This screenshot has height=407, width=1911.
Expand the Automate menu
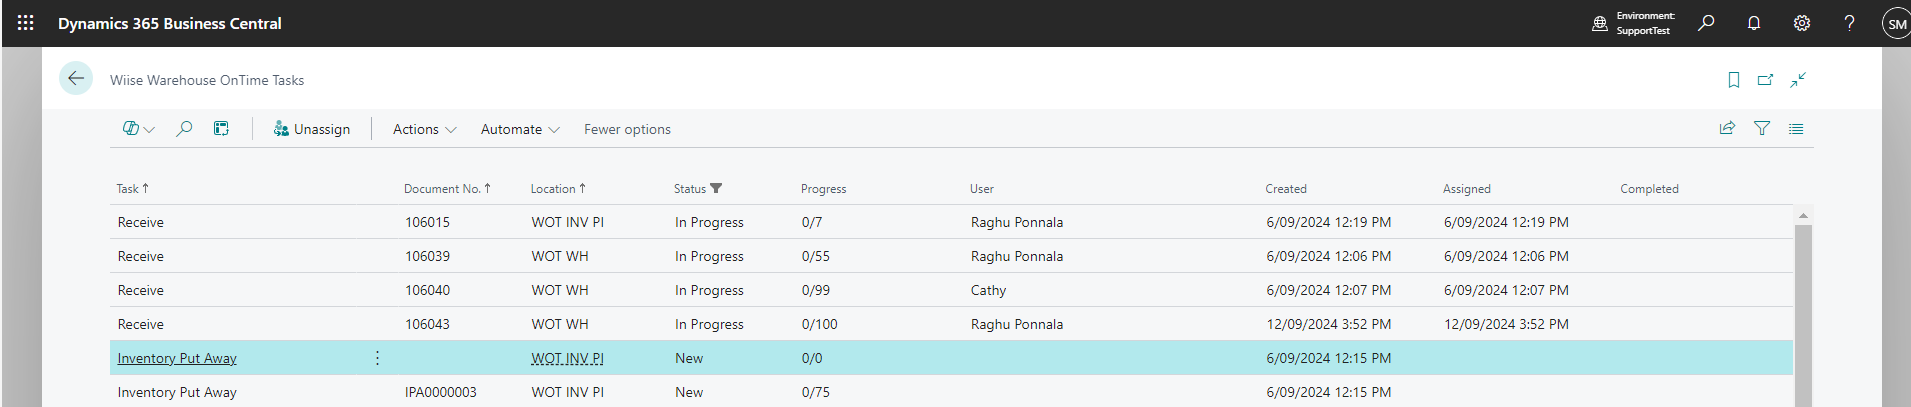click(520, 129)
